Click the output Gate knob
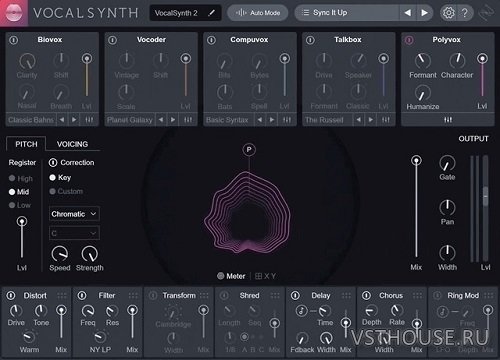This screenshot has height=360, width=500. (447, 163)
